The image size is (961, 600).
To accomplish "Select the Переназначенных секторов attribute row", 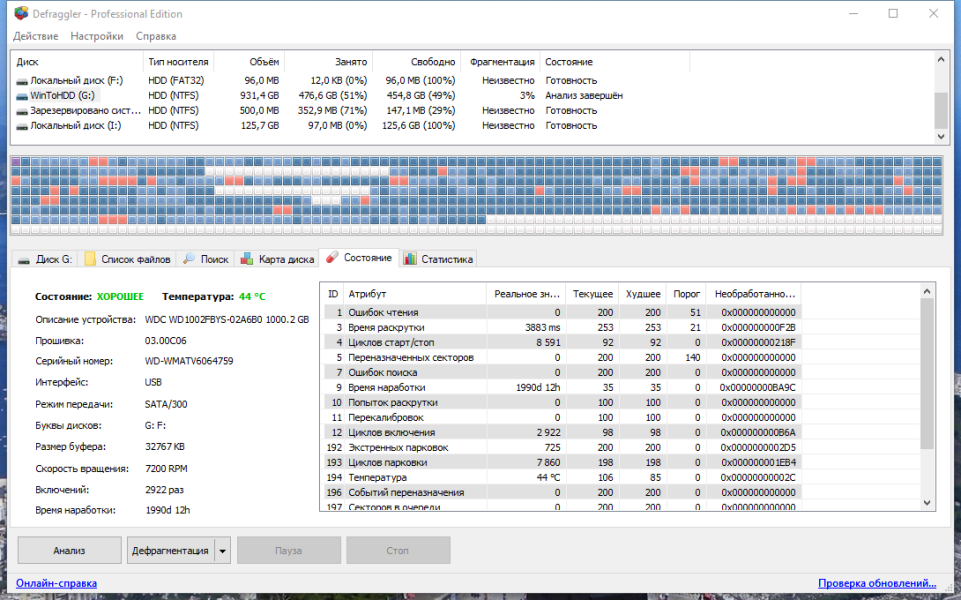I will point(562,357).
